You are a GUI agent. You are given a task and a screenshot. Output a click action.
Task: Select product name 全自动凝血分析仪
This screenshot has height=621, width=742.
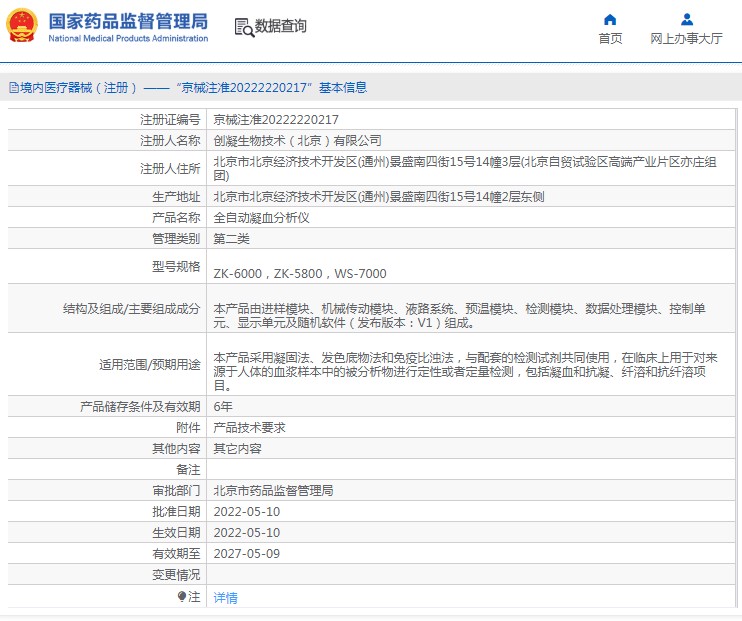click(261, 218)
